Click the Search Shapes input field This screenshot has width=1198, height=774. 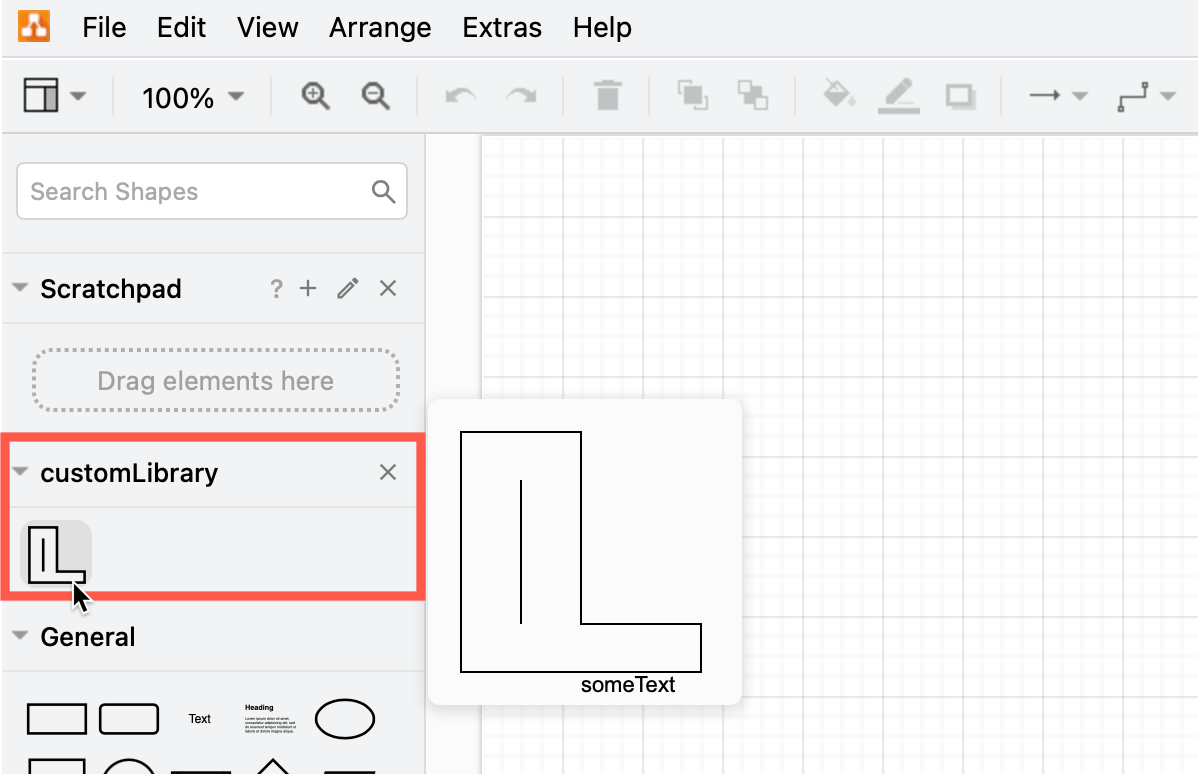tap(190, 190)
